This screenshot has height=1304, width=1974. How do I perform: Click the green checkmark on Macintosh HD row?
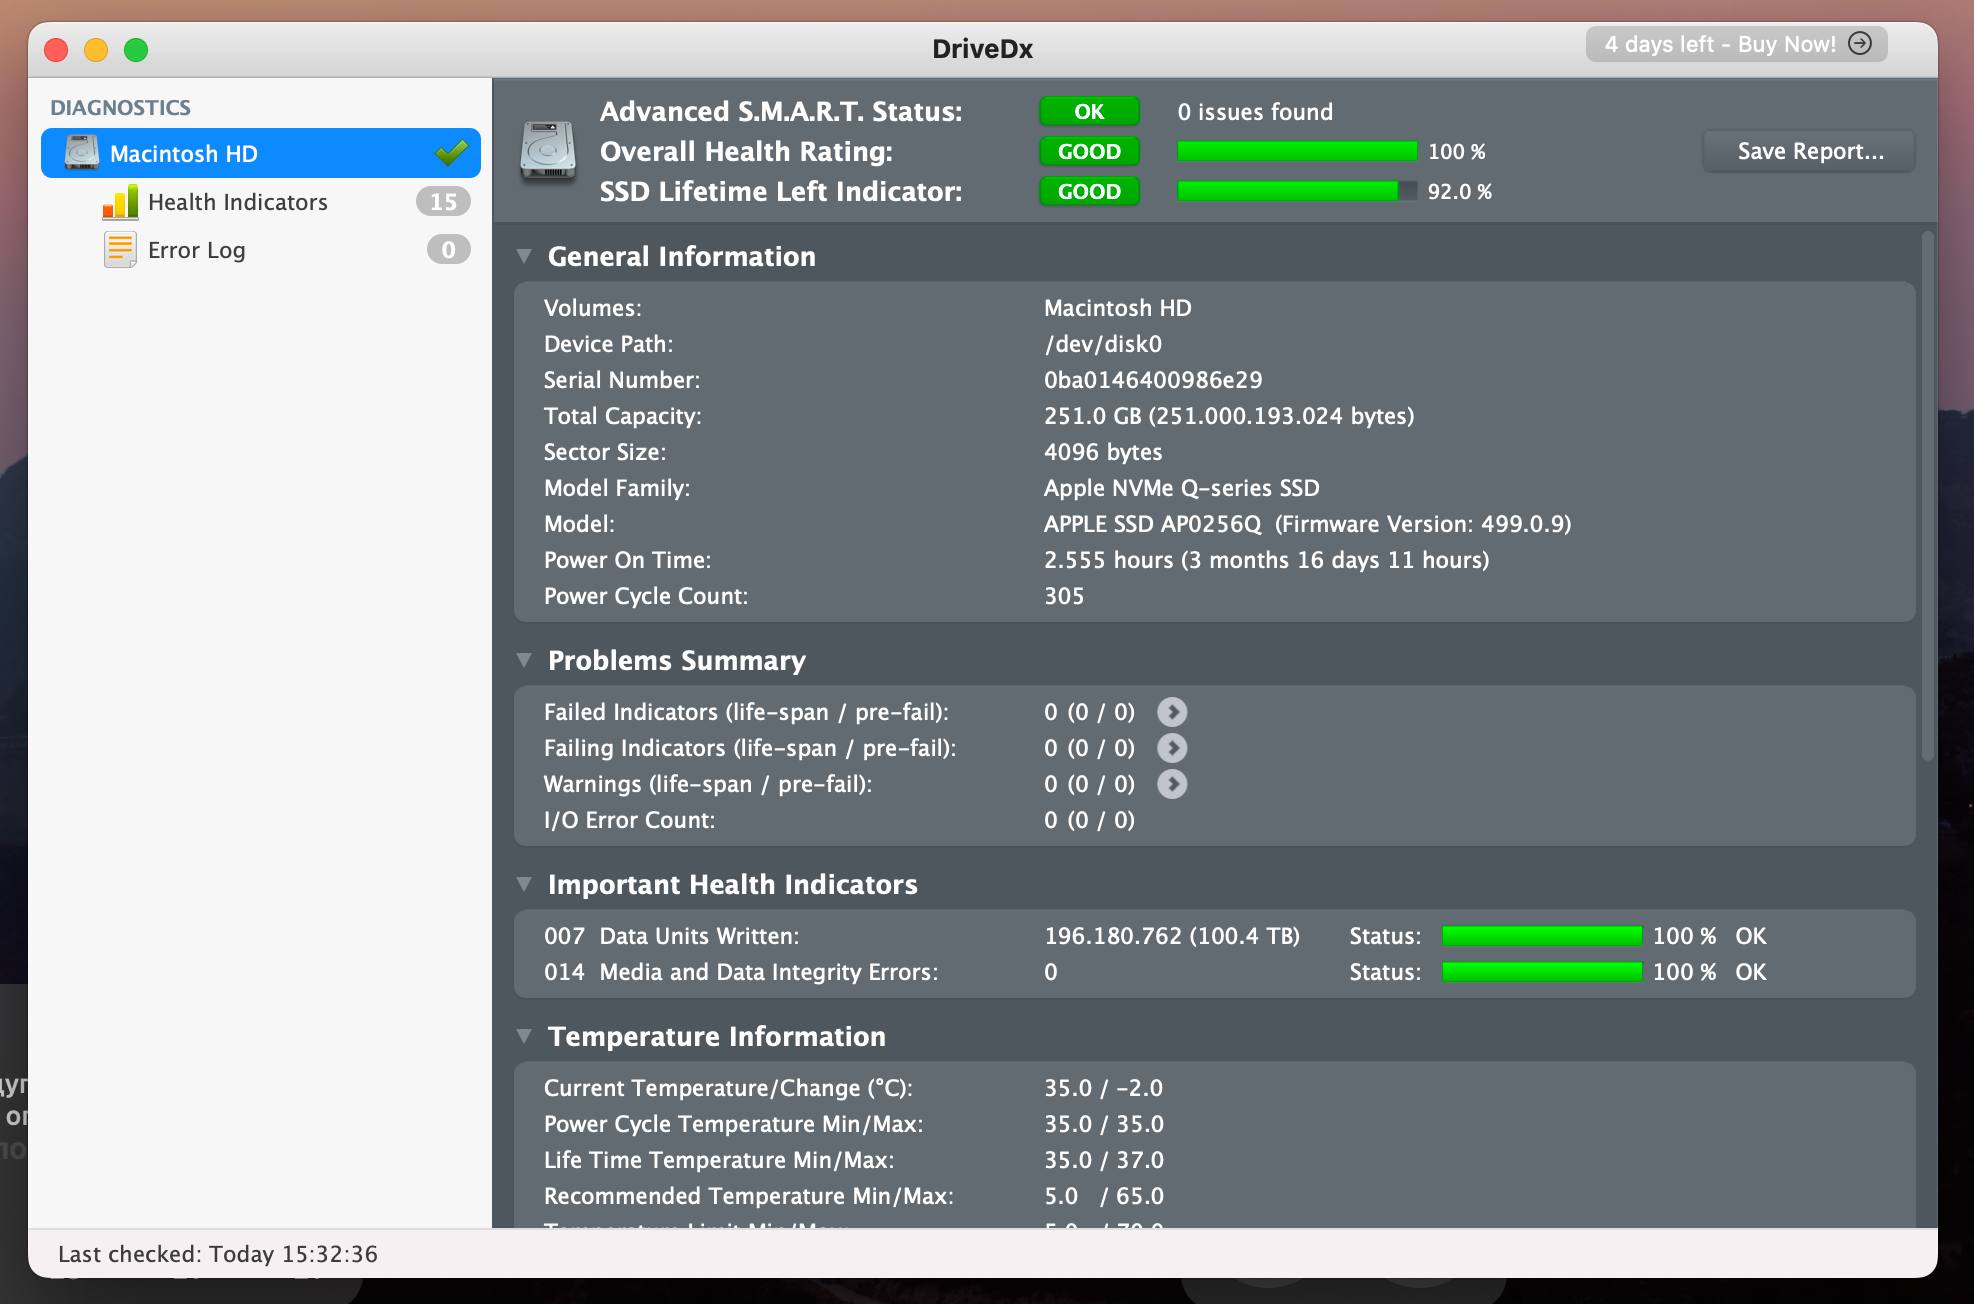(x=451, y=153)
